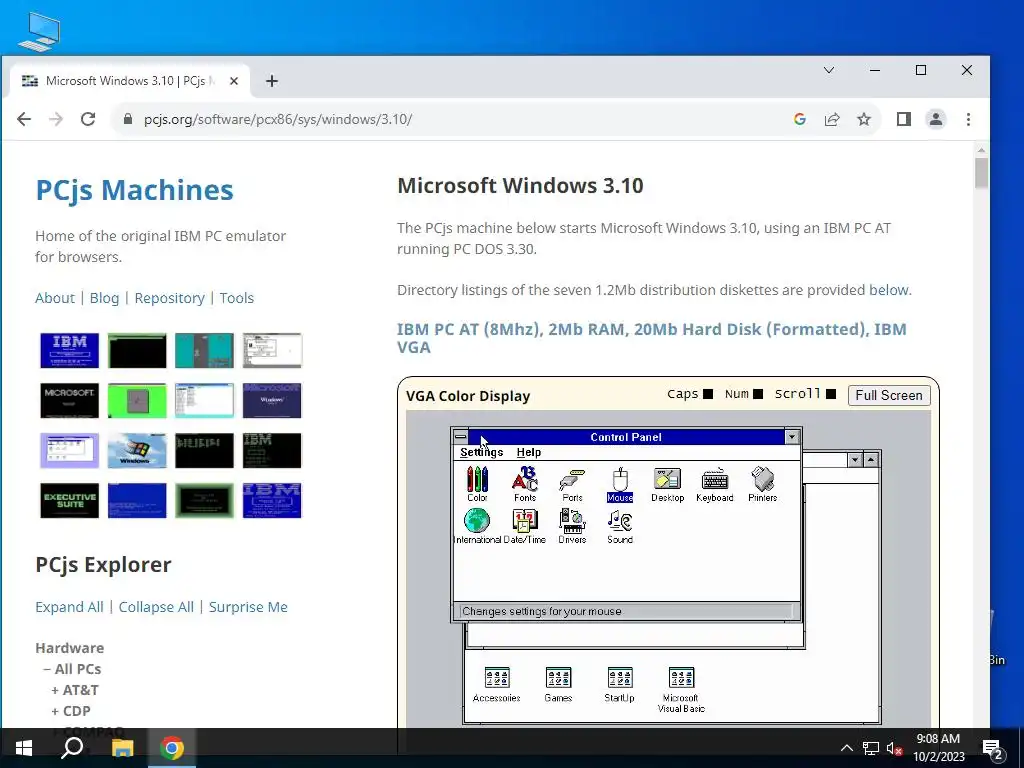Open the Settings menu in Control Panel

click(x=481, y=452)
